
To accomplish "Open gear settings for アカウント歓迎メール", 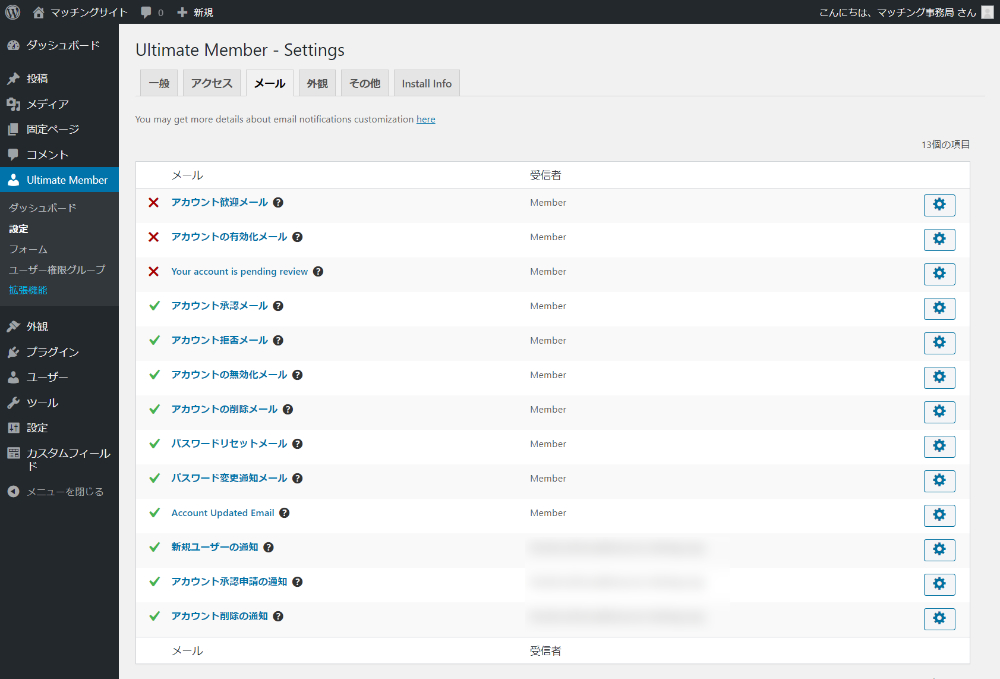I will click(939, 205).
